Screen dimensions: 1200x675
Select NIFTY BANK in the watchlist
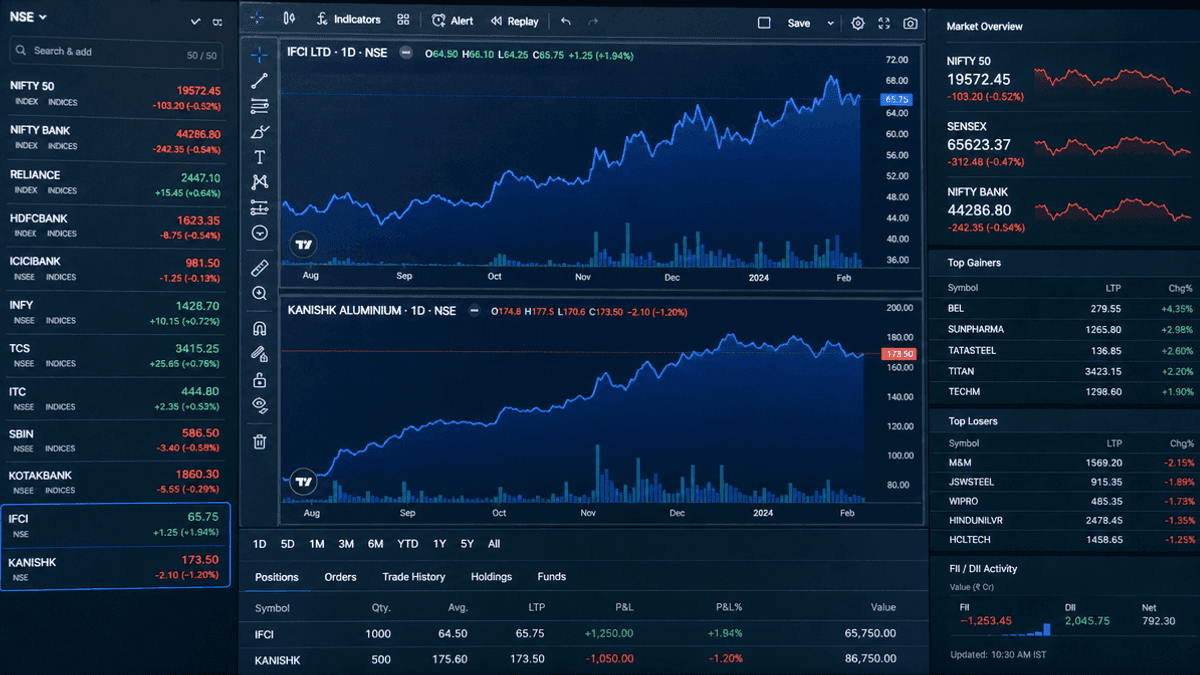(x=116, y=138)
